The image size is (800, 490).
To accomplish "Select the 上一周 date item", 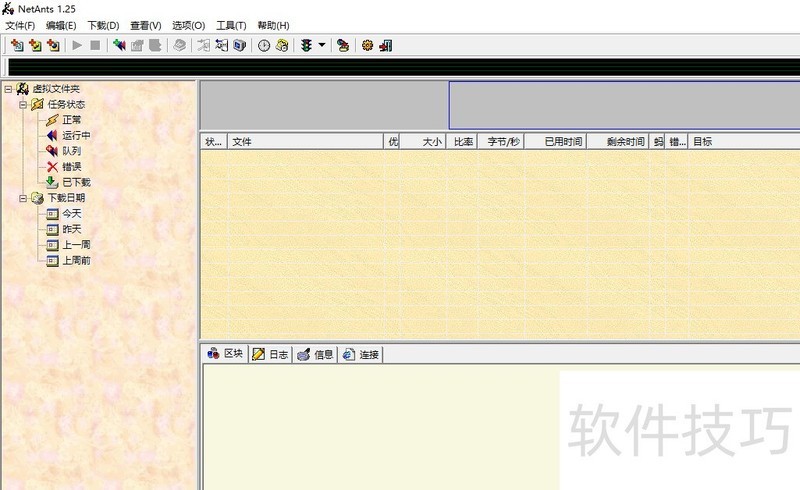I will click(x=77, y=245).
